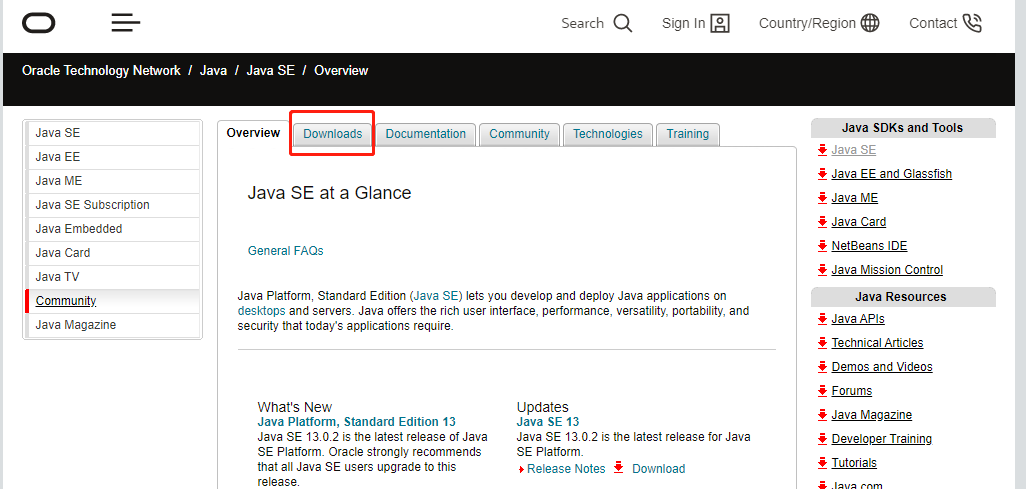Viewport: 1026px width, 489px height.
Task: Click the download arrow beside Tutorials
Action: [x=823, y=463]
